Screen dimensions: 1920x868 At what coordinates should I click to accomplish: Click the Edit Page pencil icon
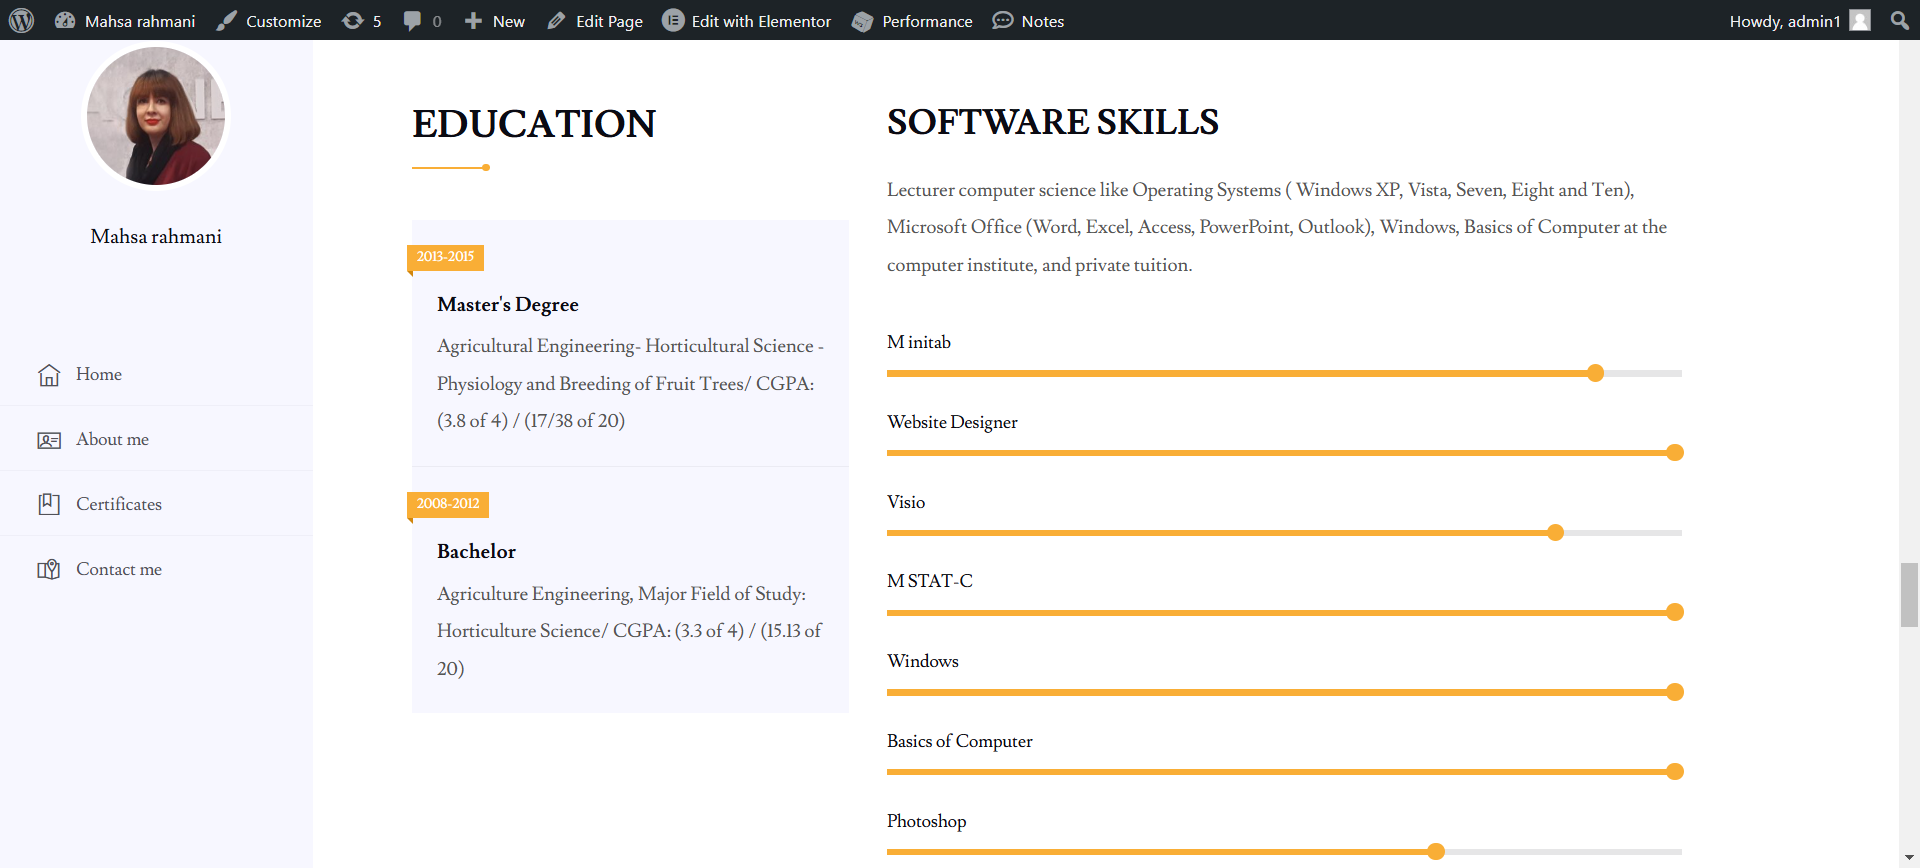point(556,21)
